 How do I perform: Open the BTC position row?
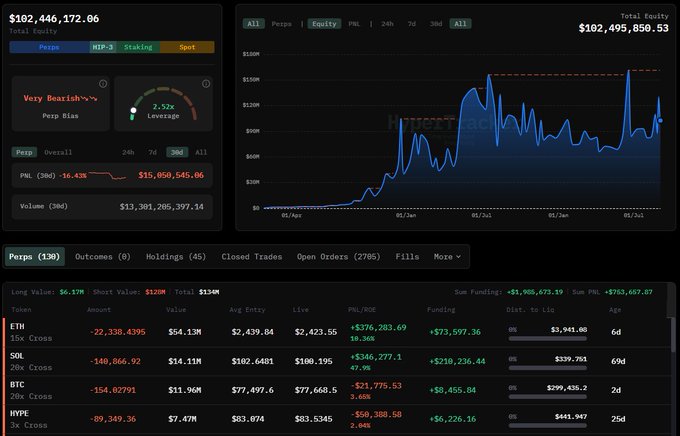[337, 390]
